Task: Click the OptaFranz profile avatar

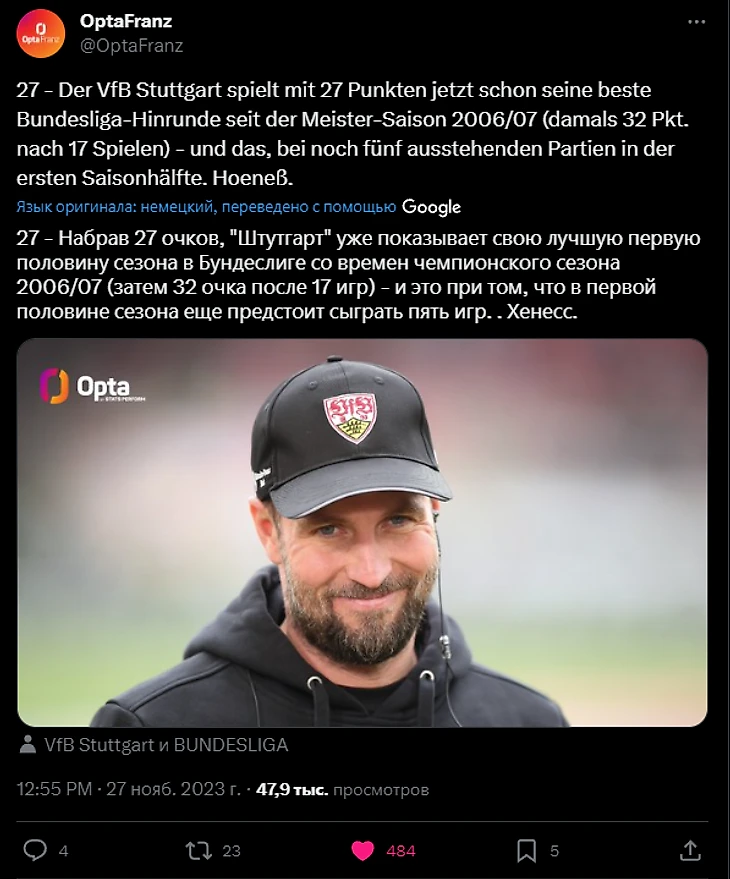Action: pos(40,34)
